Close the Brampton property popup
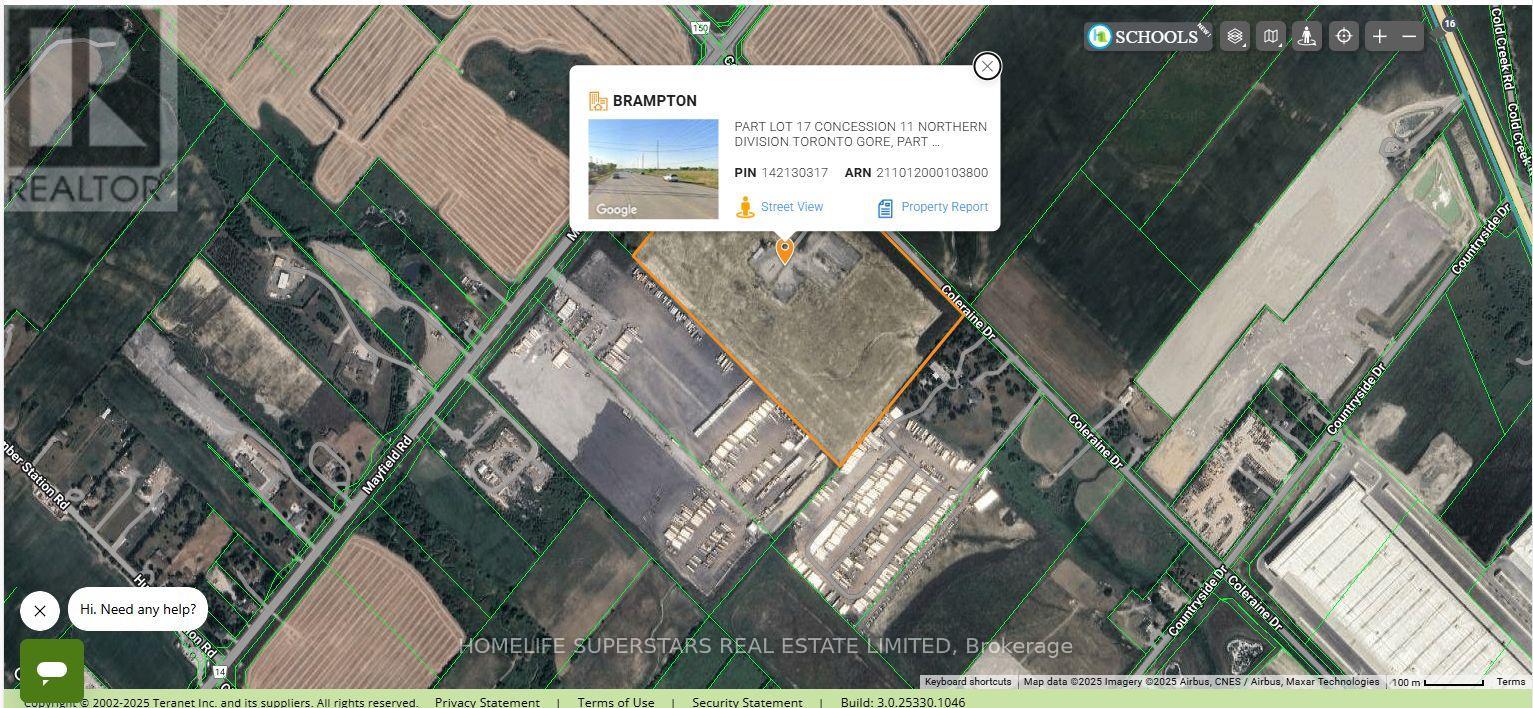This screenshot has height=708, width=1533. [x=987, y=66]
